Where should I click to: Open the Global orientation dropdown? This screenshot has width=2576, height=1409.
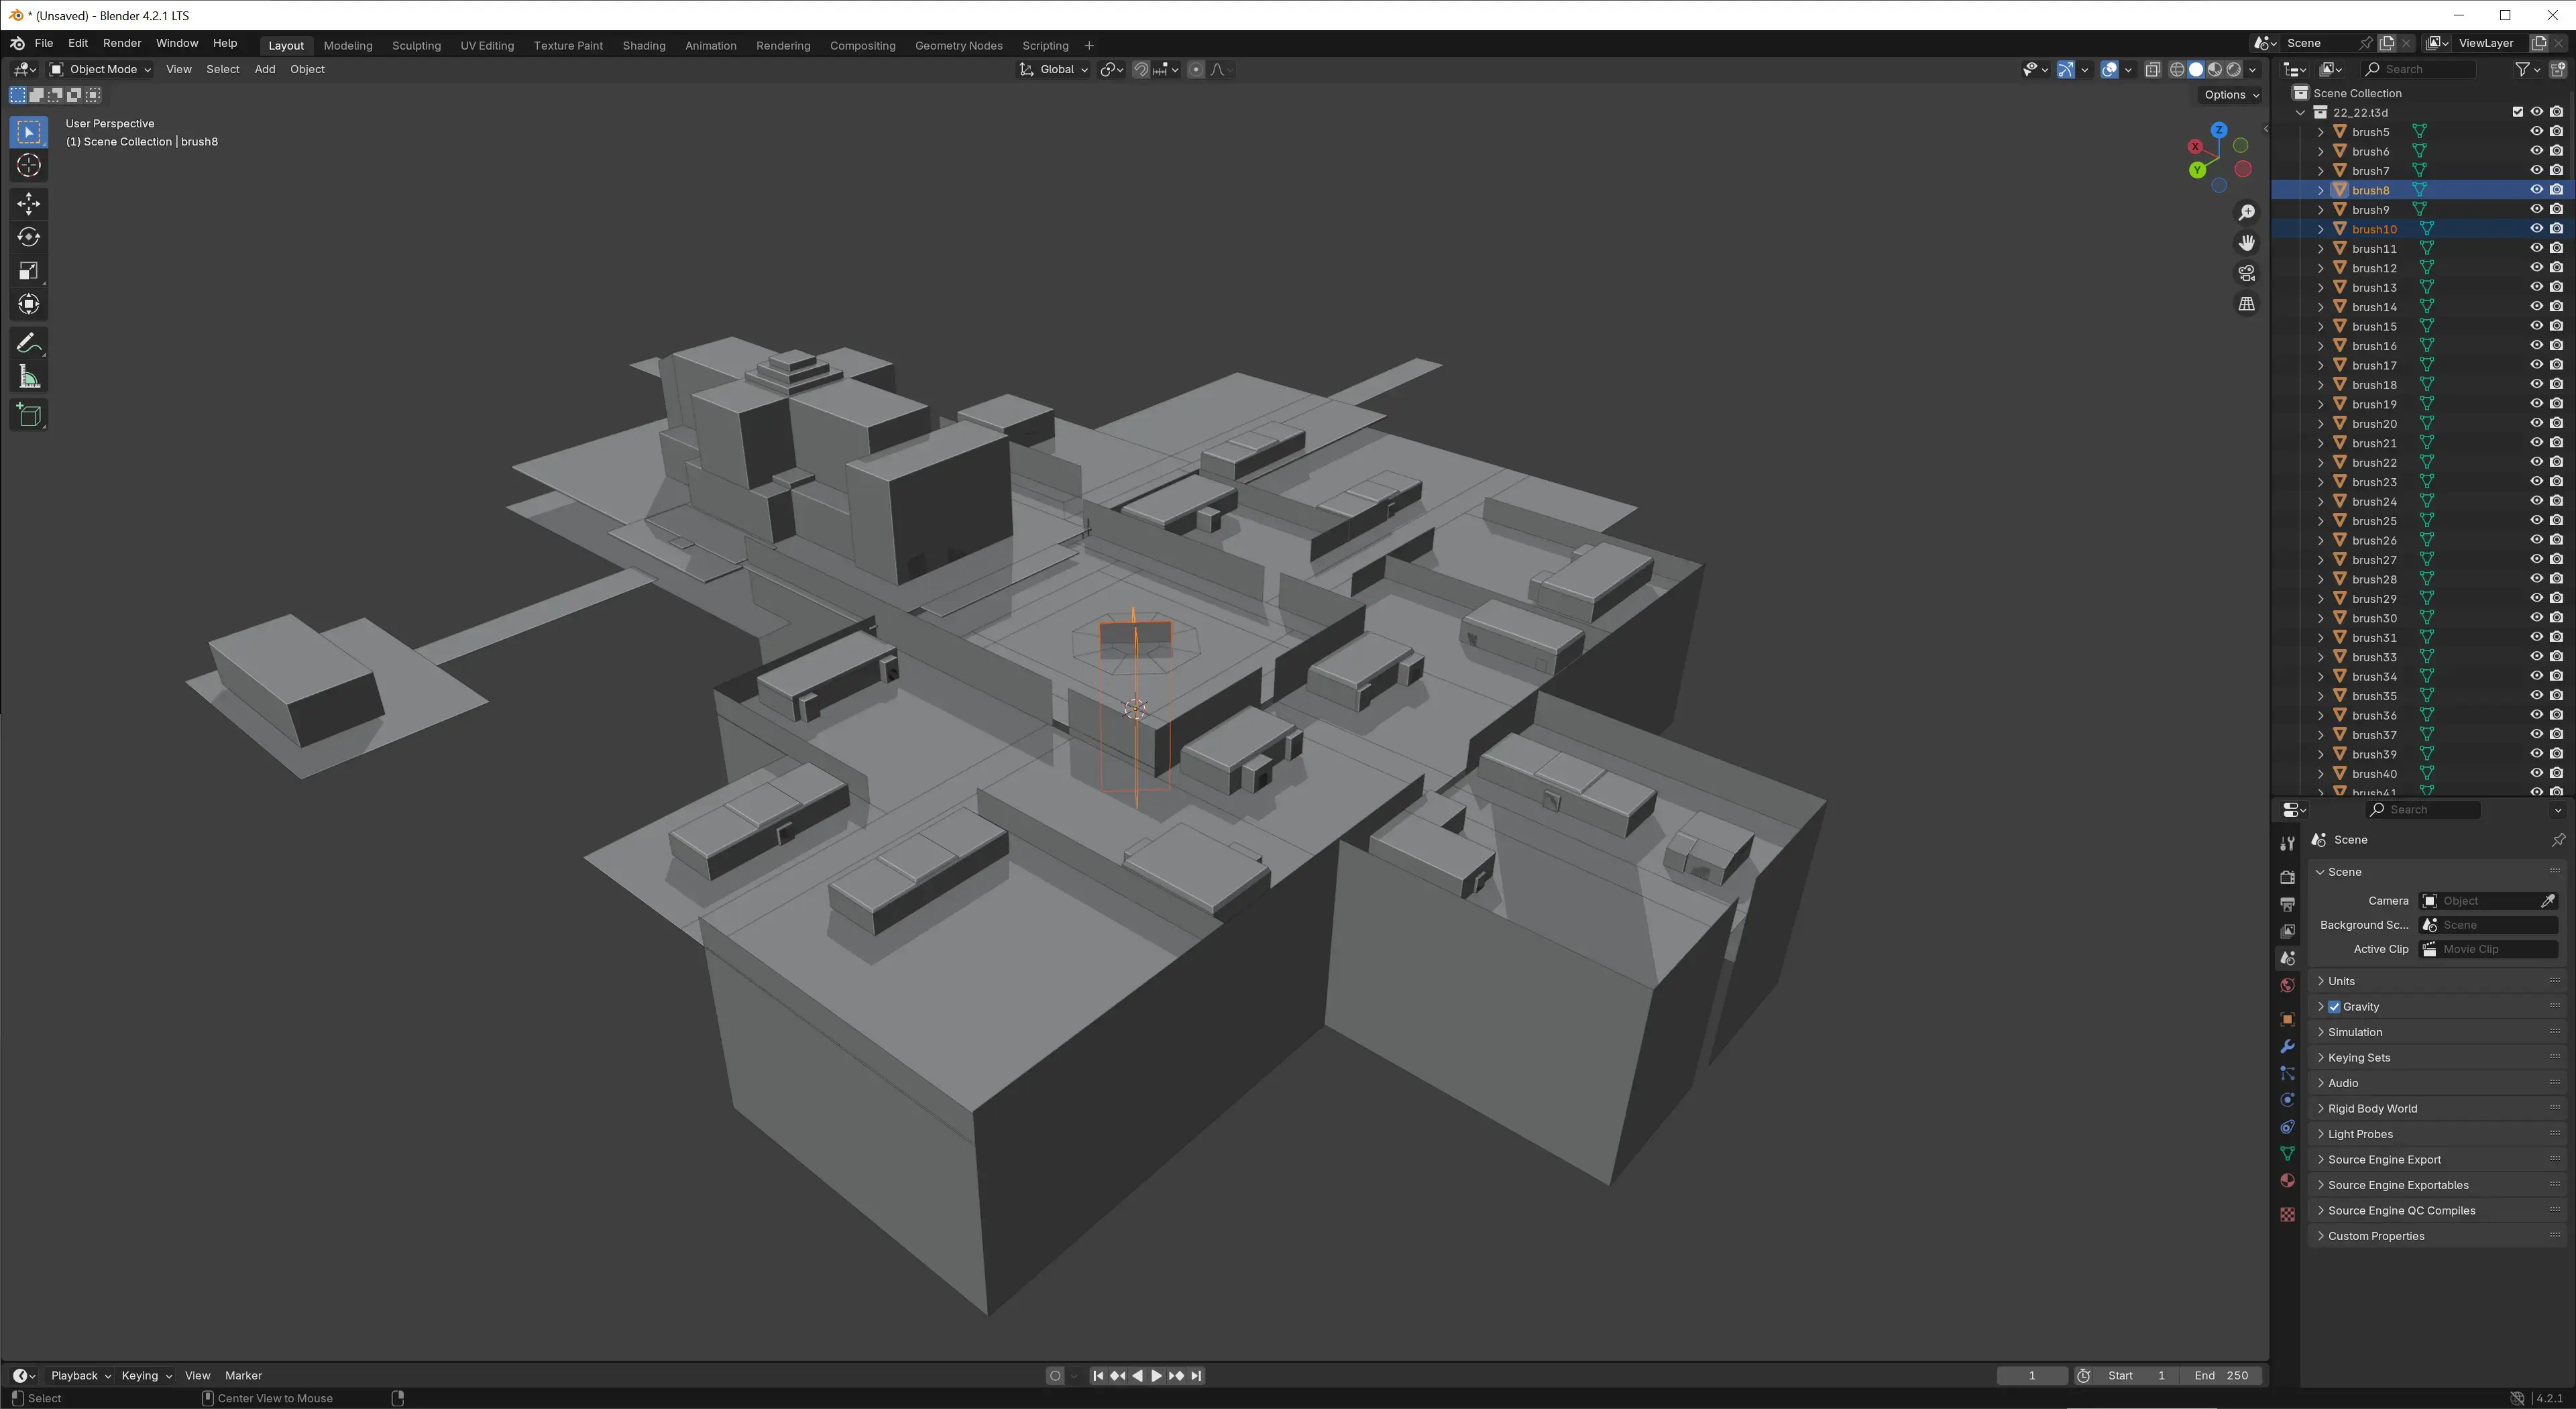(x=1054, y=70)
